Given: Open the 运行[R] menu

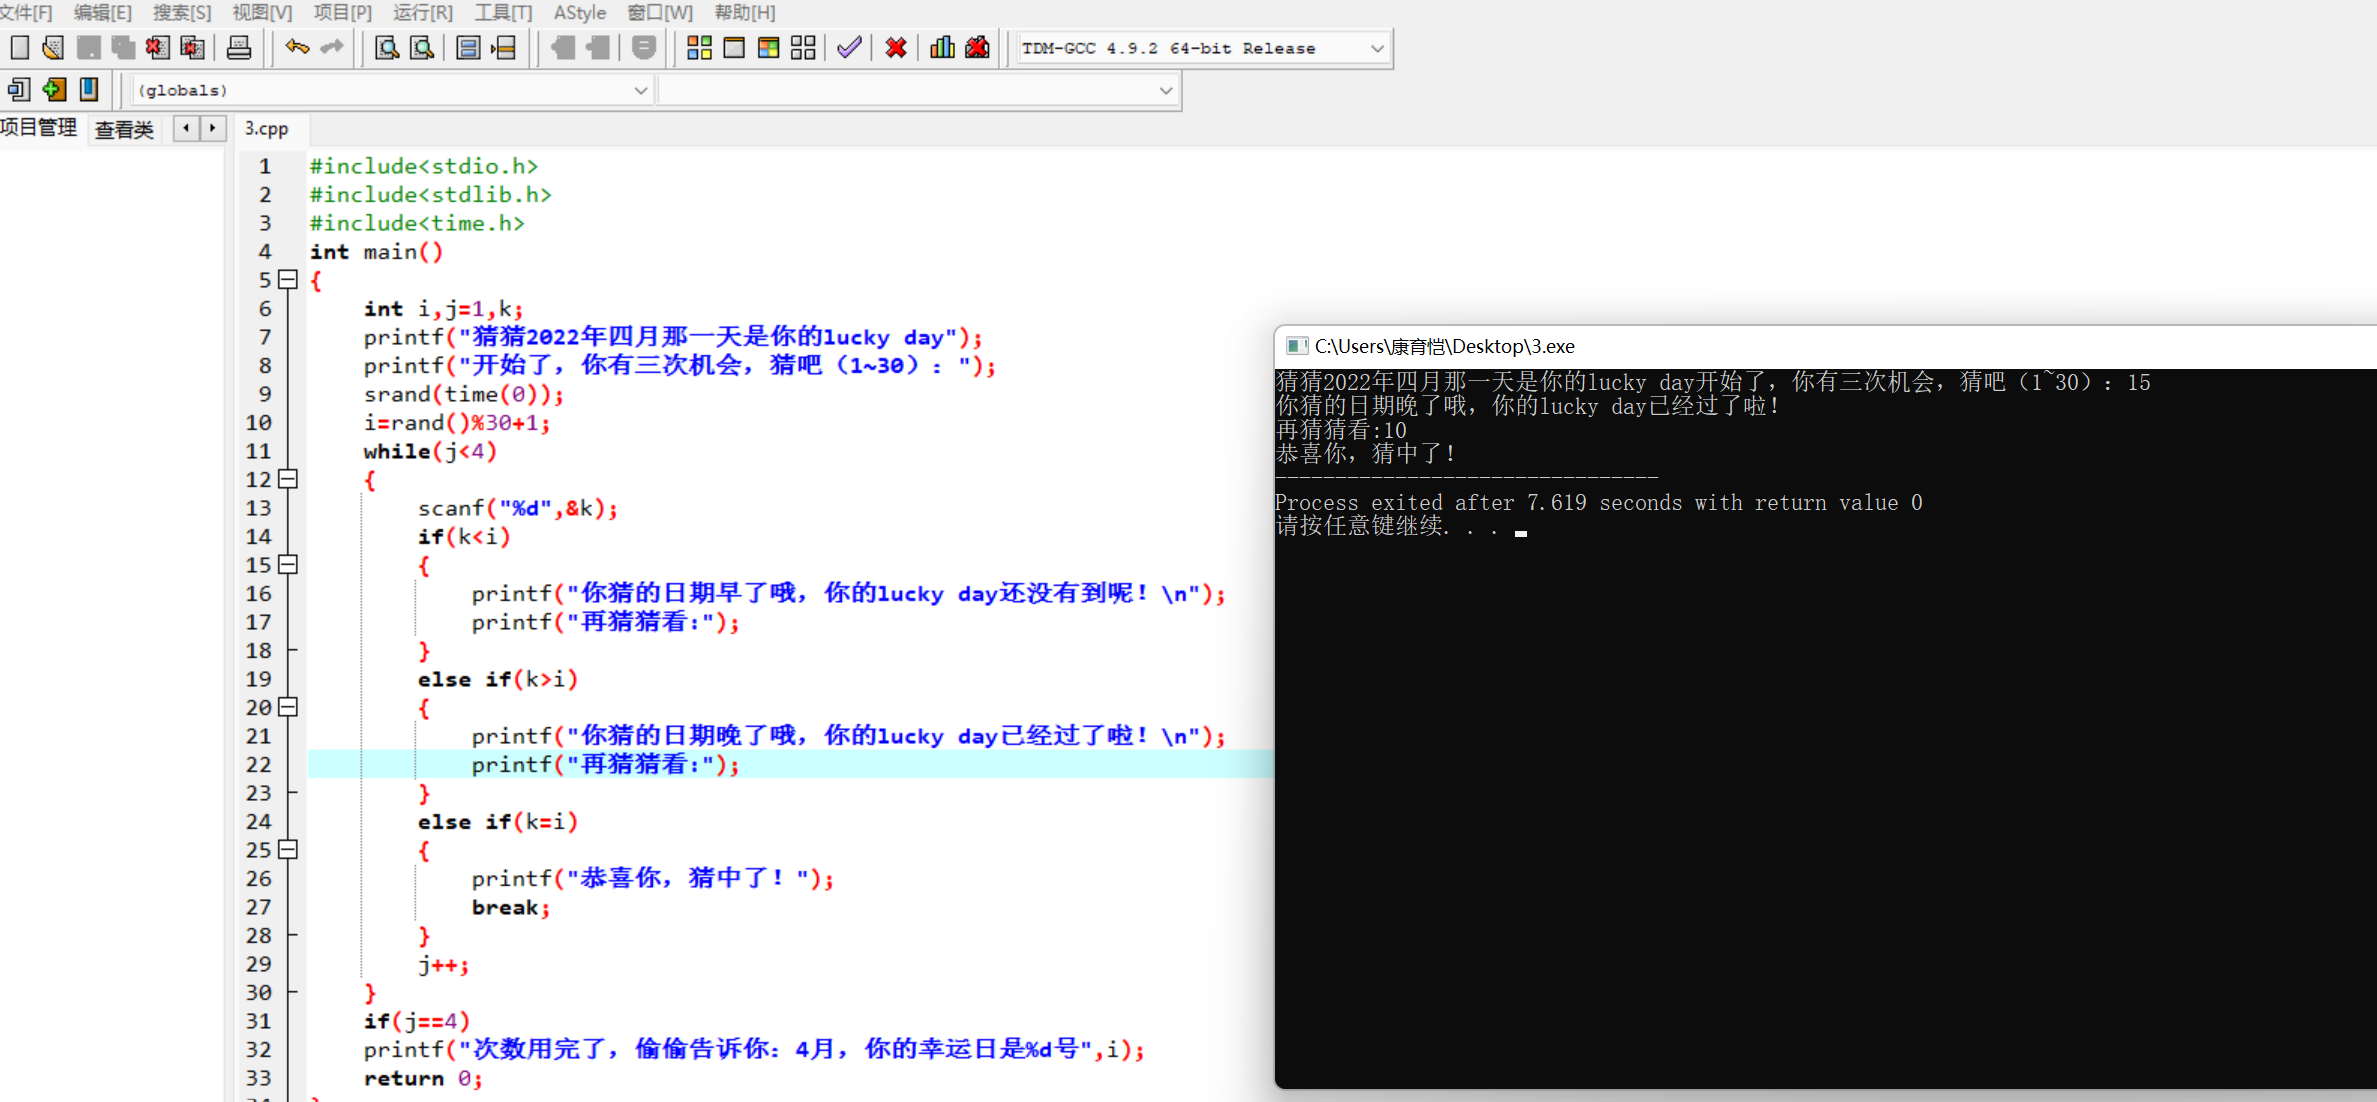Looking at the screenshot, I should coord(422,12).
